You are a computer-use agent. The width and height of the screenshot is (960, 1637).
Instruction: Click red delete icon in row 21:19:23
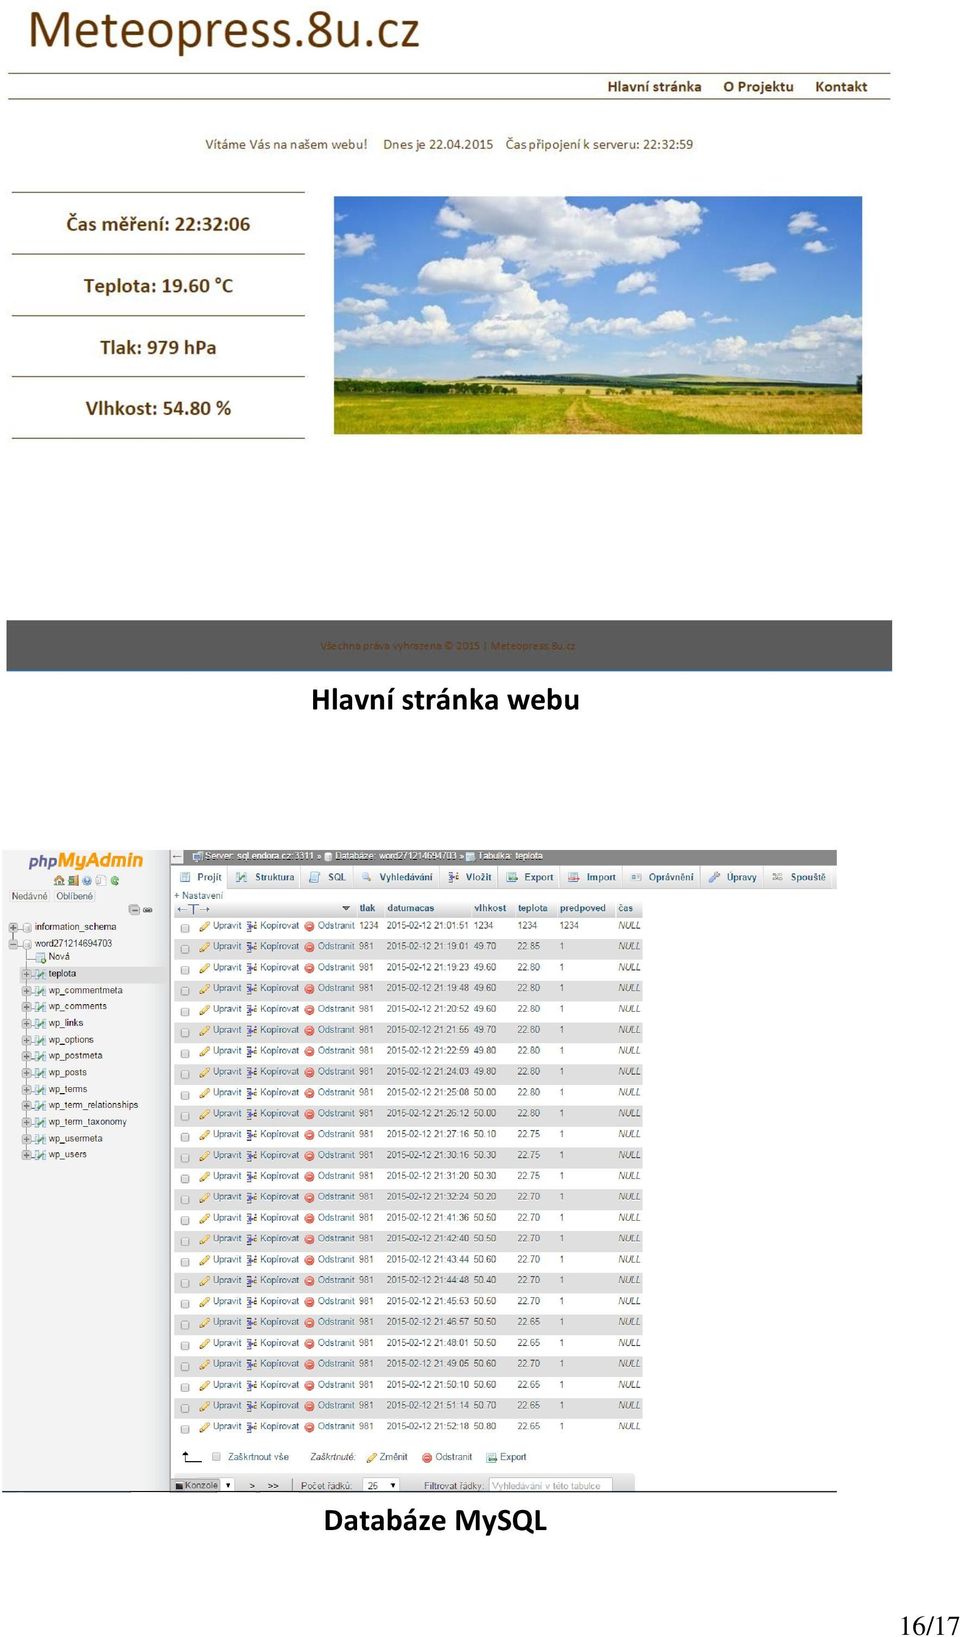pos(310,967)
